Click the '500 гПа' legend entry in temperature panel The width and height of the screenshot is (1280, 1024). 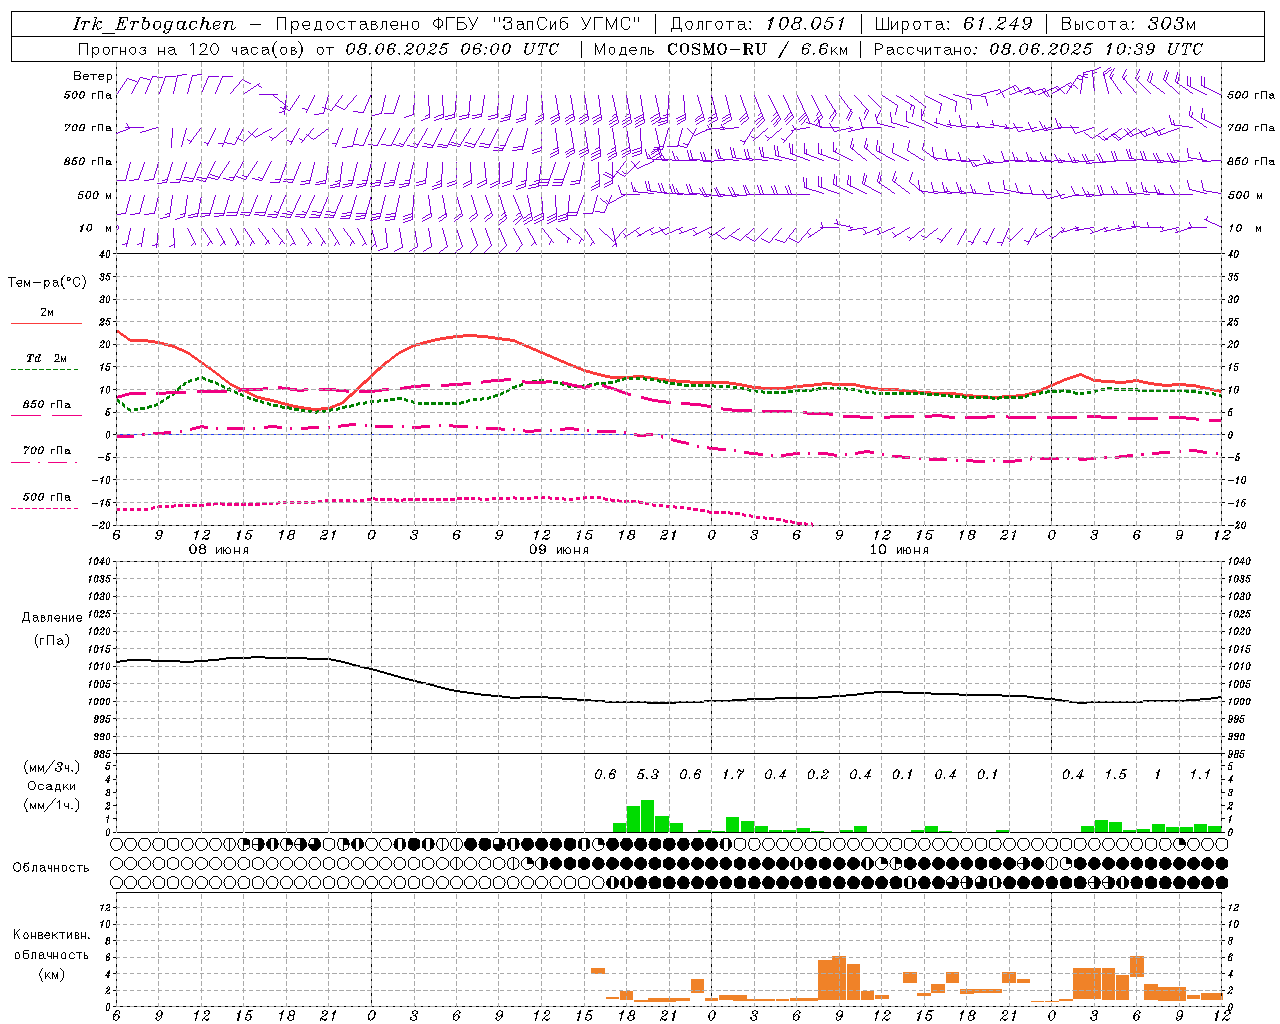[46, 497]
